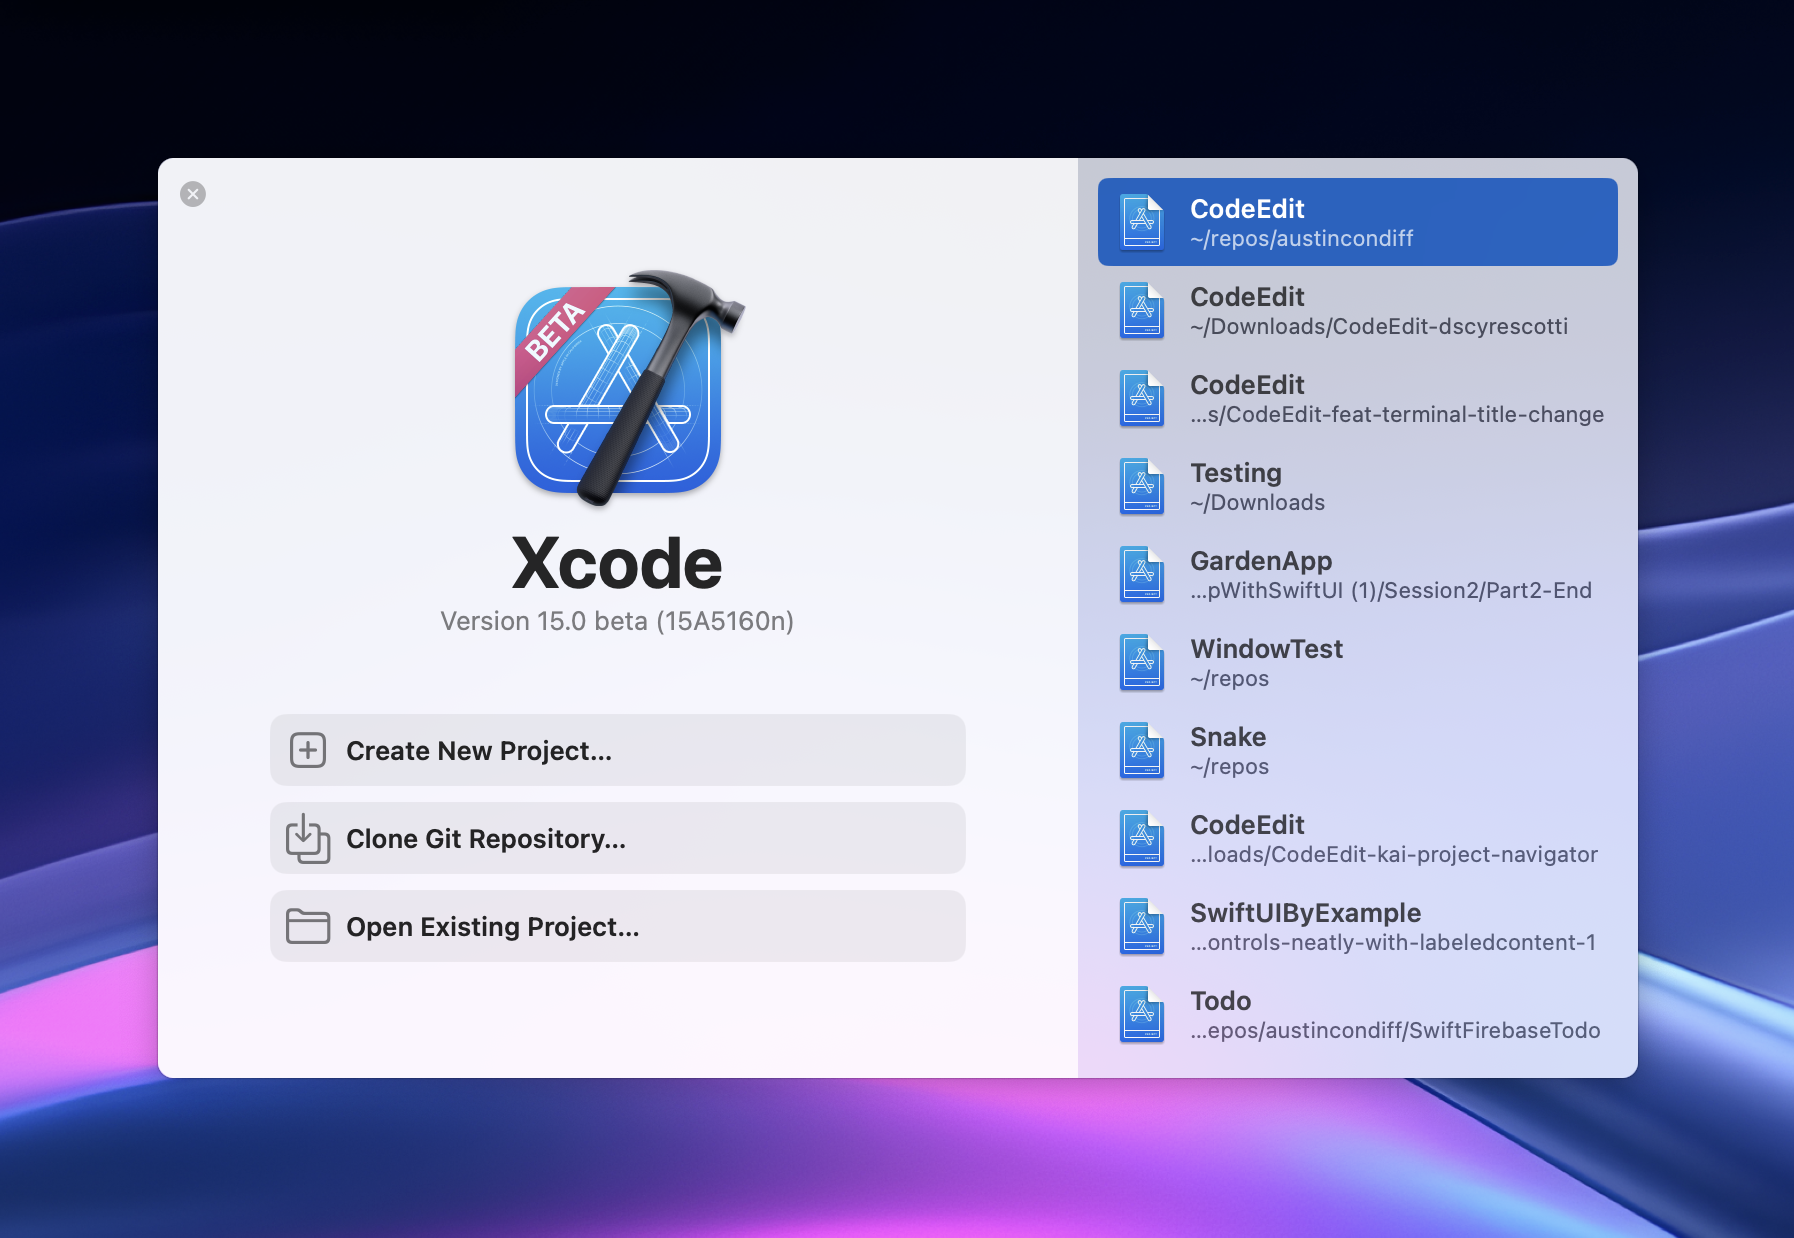Close the Xcode welcome window

pos(192,193)
